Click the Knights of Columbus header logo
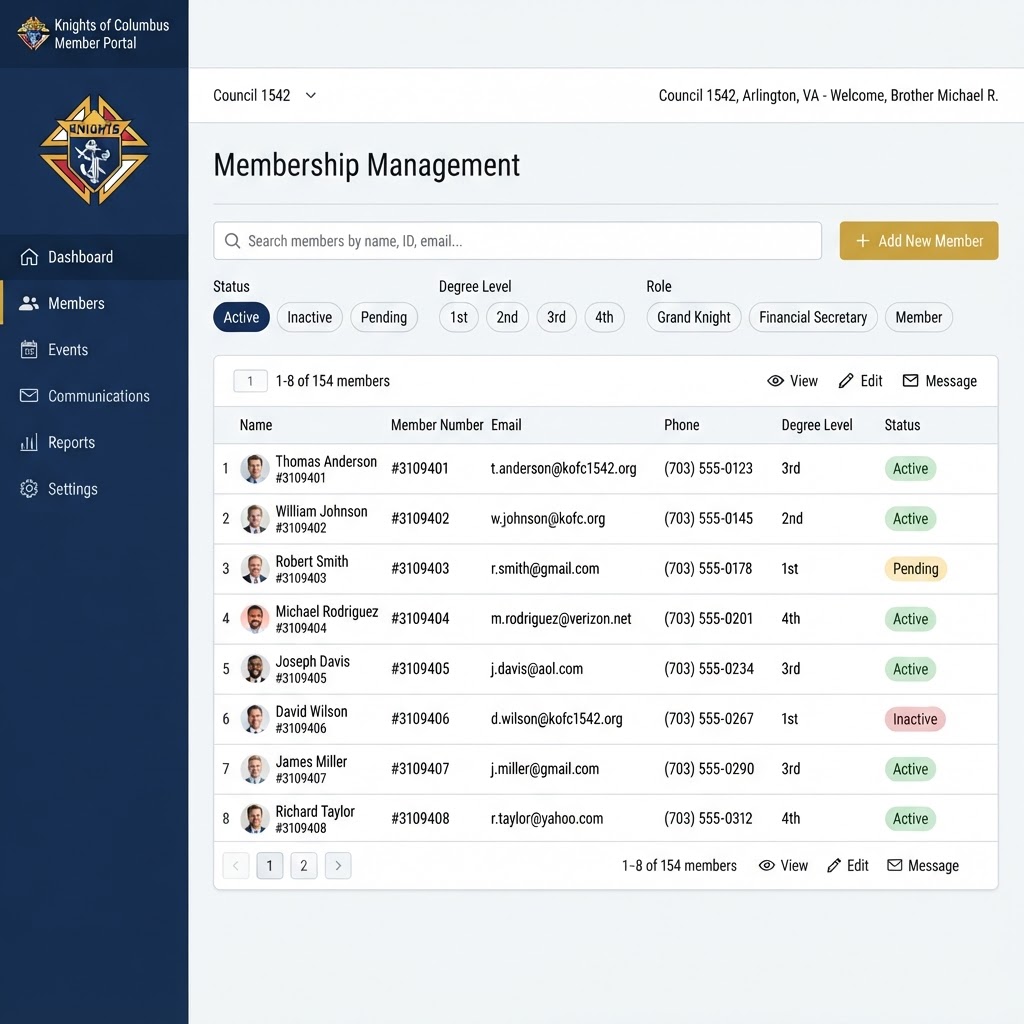This screenshot has width=1024, height=1024. click(x=33, y=33)
